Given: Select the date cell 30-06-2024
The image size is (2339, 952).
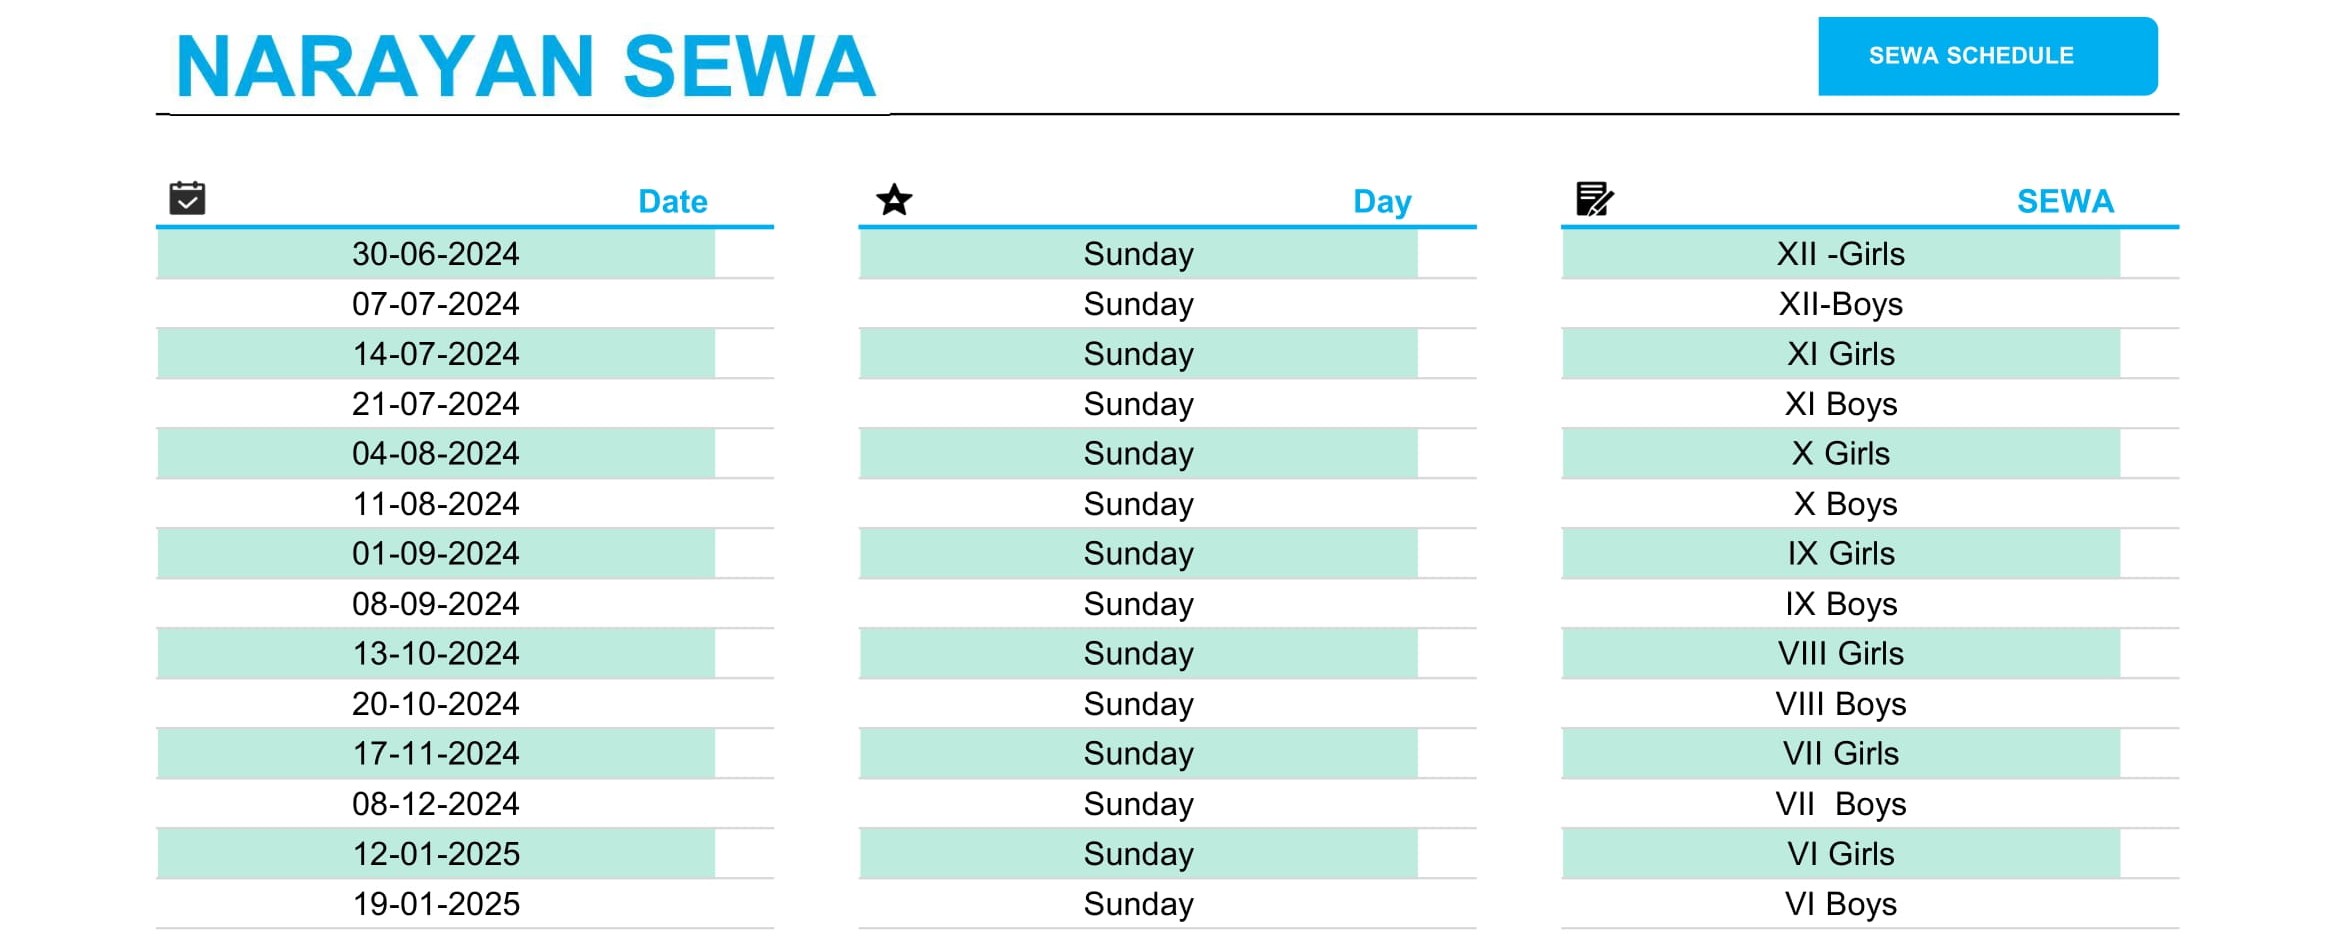Looking at the screenshot, I should pos(436,254).
